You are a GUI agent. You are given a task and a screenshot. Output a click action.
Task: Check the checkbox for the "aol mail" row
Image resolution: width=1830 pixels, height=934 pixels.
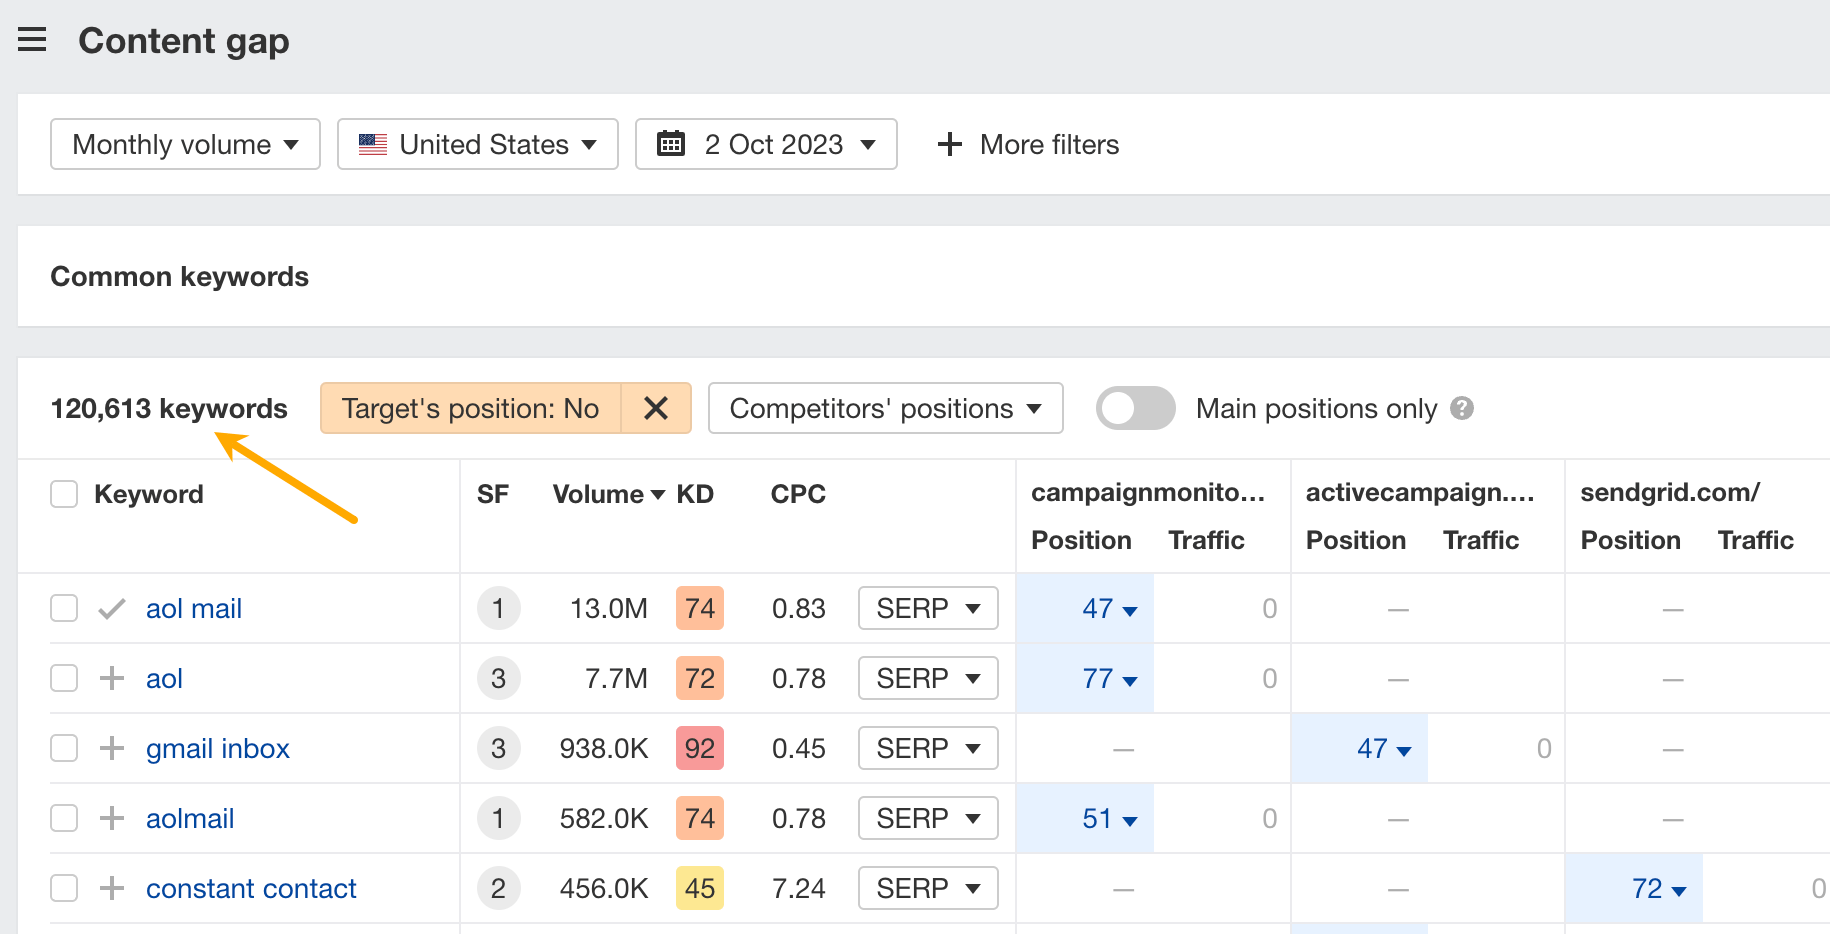tap(63, 608)
